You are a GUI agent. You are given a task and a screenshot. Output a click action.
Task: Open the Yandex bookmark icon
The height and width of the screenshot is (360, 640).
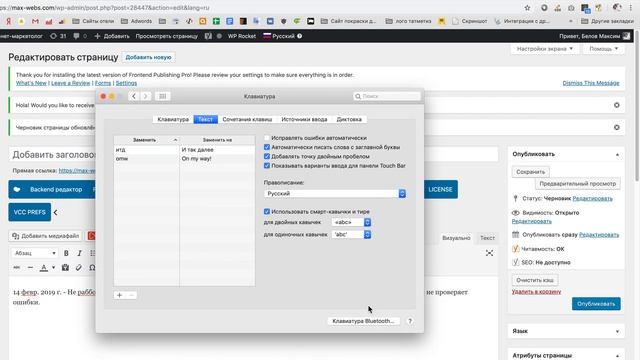(x=8, y=21)
